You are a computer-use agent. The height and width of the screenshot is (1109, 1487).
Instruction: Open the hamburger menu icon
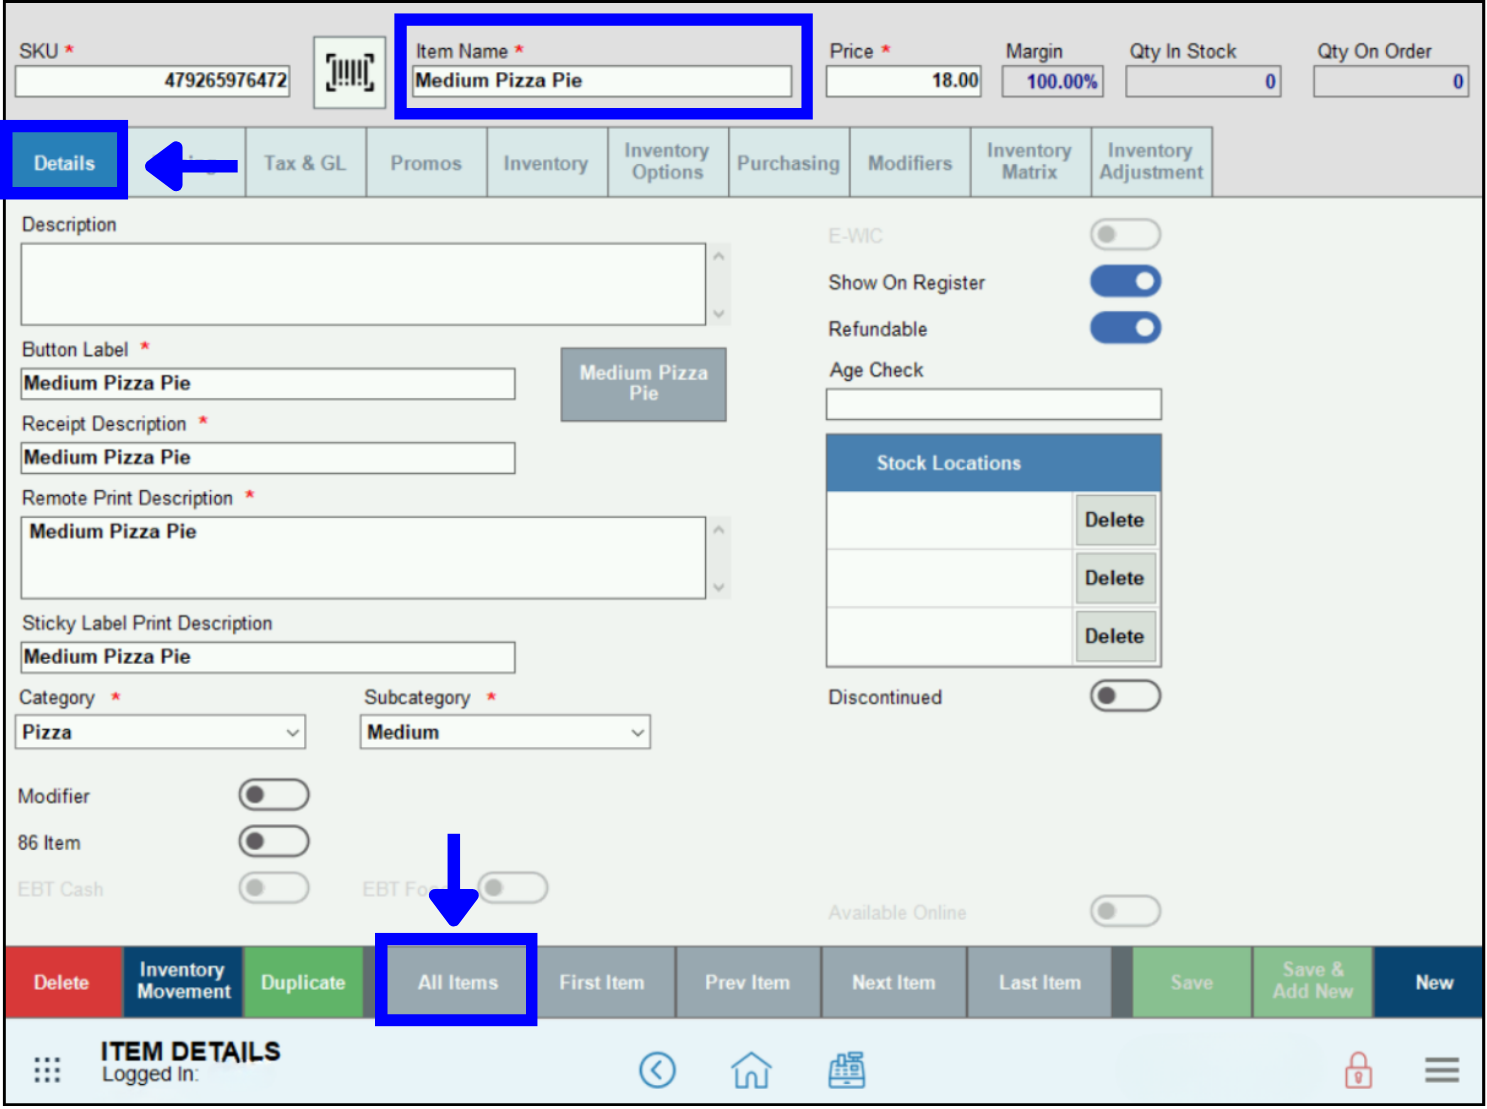[1441, 1069]
